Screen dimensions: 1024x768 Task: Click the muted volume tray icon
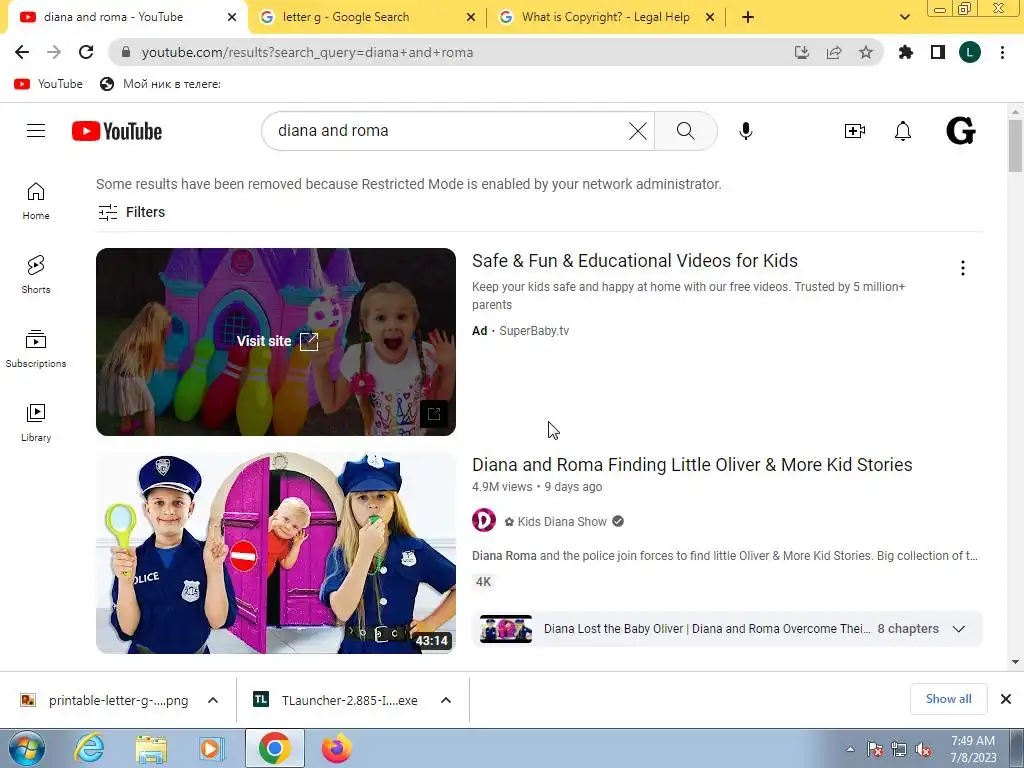coord(923,750)
